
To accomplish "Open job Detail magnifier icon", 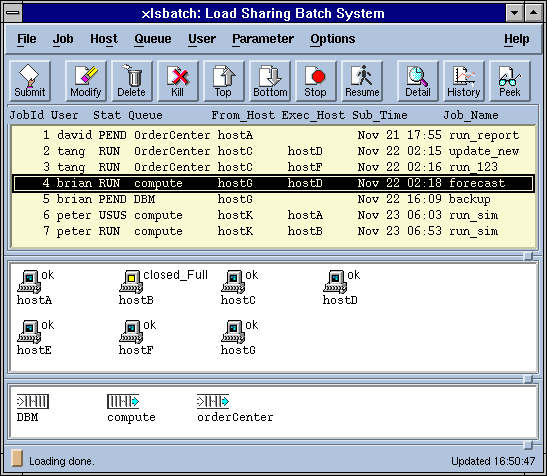I will coord(418,81).
